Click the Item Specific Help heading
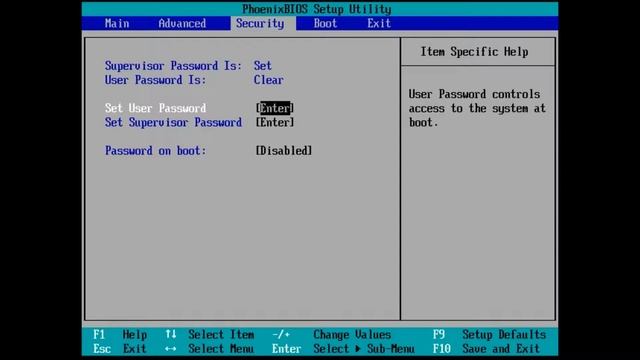 [474, 52]
